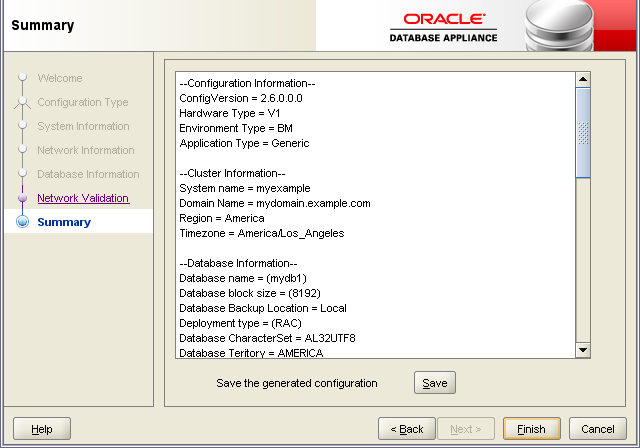This screenshot has height=448, width=640.
Task: Click the Summary step bullet icon
Action: (22, 222)
